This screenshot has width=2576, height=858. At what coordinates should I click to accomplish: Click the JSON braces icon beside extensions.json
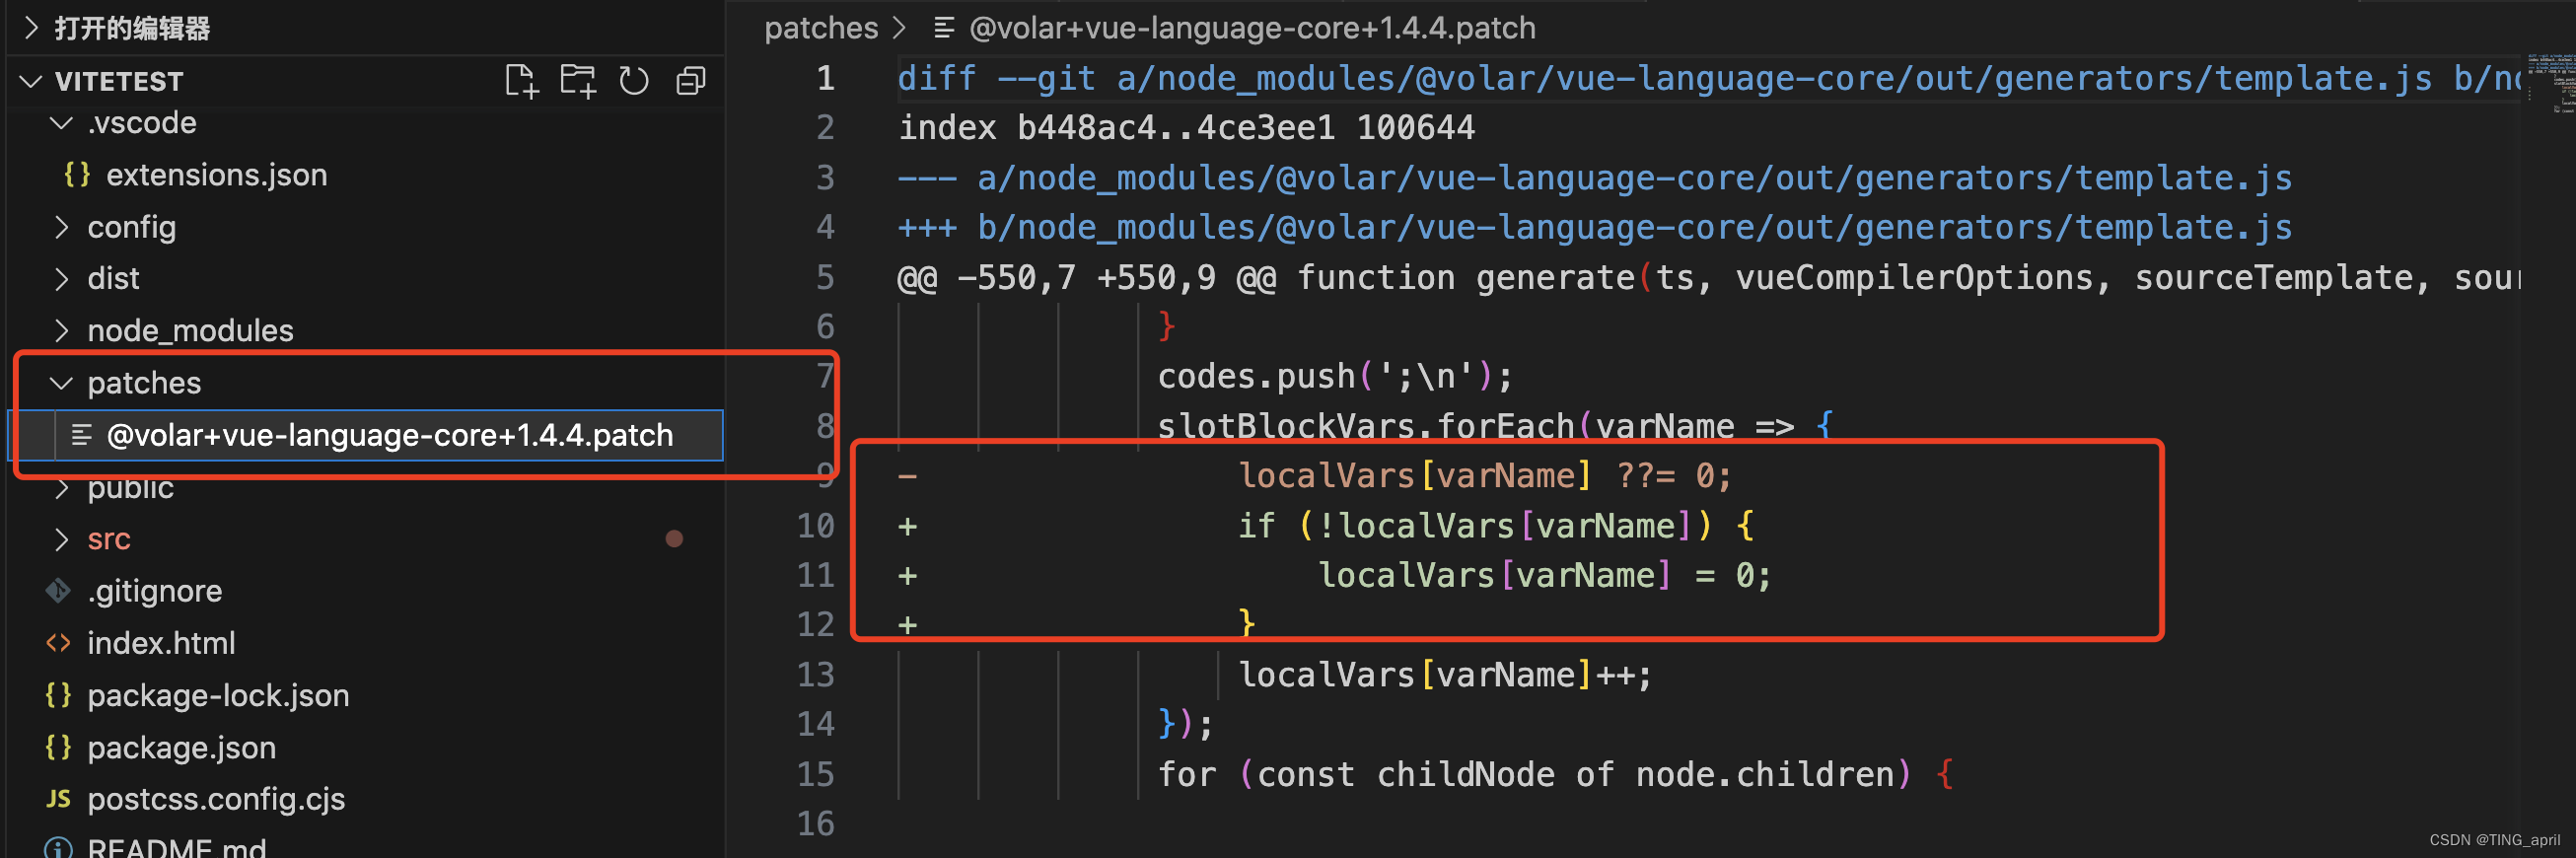(77, 175)
